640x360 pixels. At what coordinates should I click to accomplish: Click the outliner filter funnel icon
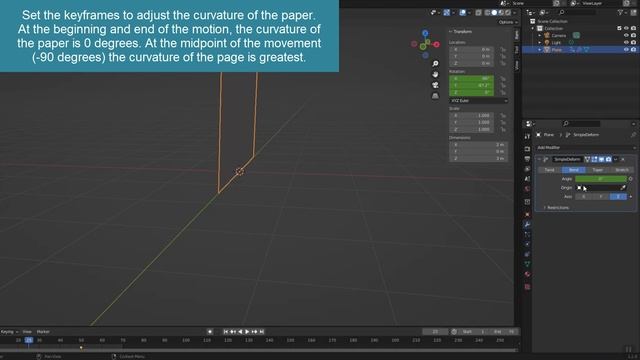(x=621, y=13)
